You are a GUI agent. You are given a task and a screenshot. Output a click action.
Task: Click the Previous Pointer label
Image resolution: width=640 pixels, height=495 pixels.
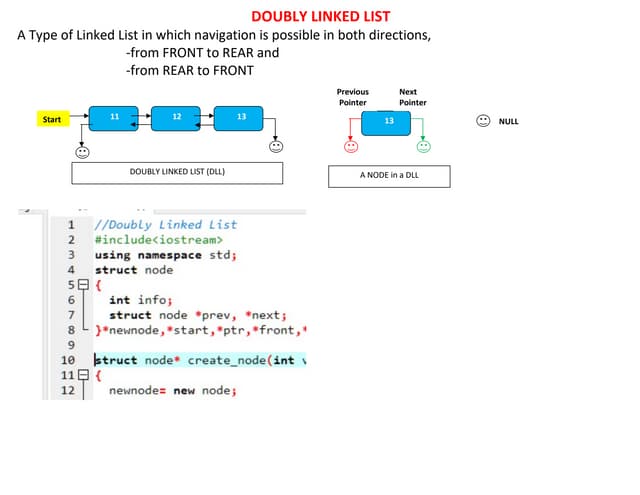tap(352, 97)
